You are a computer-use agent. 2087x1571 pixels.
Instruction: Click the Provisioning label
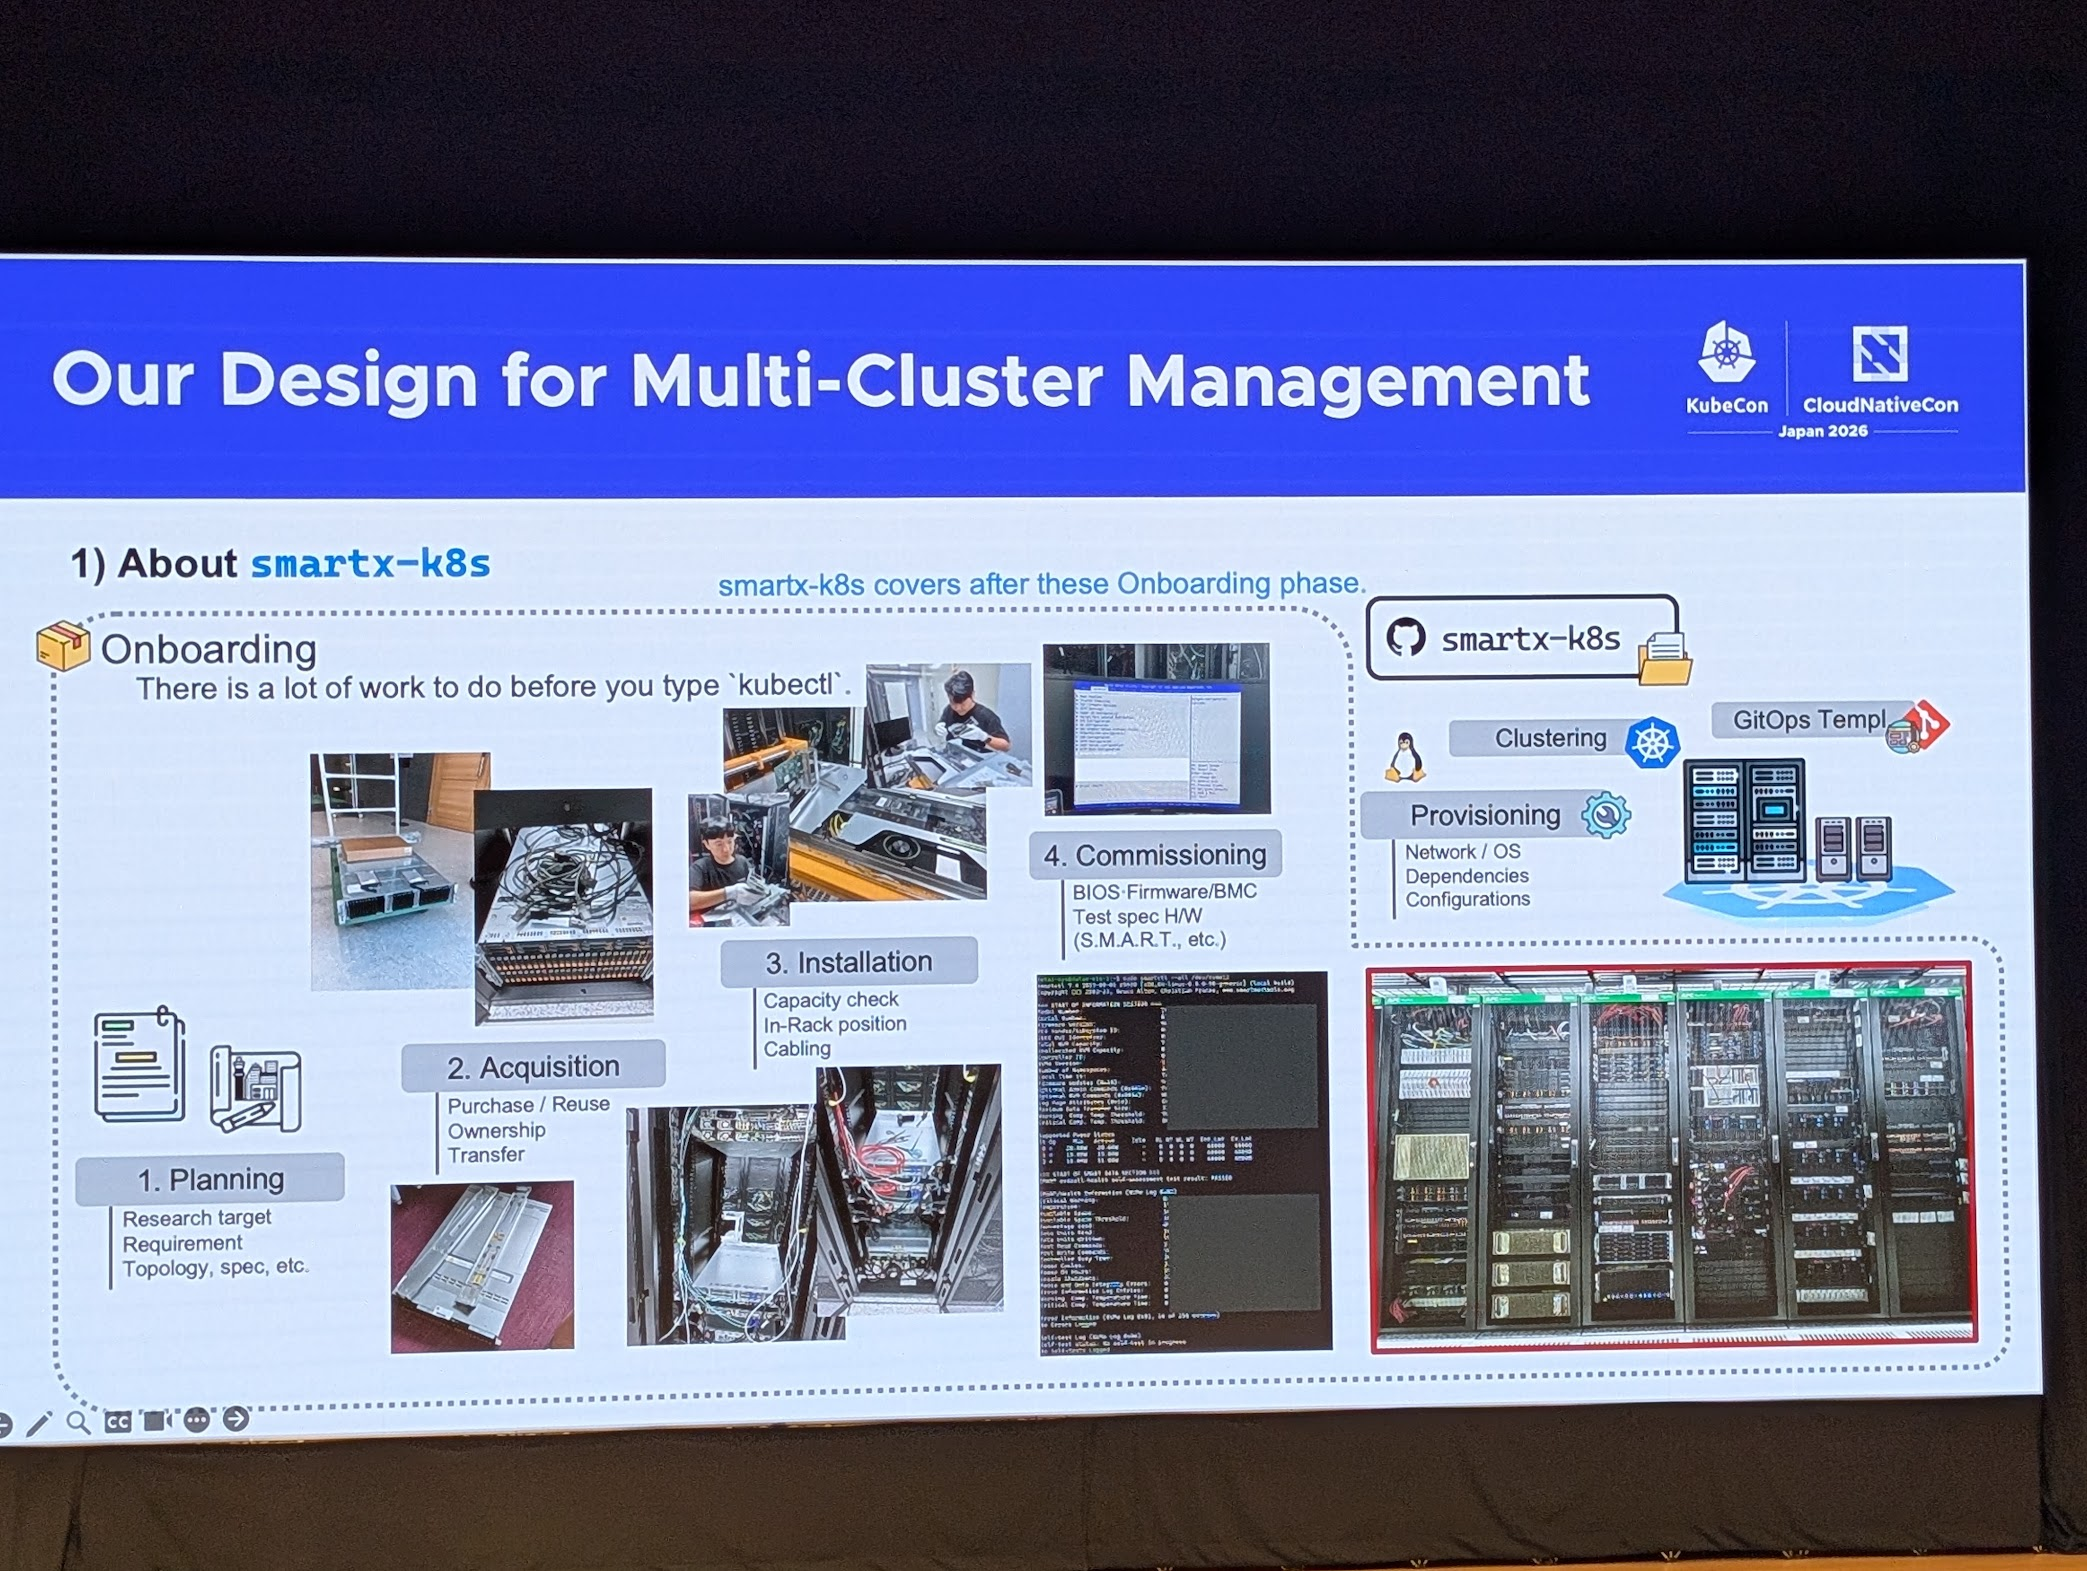pos(1485,815)
